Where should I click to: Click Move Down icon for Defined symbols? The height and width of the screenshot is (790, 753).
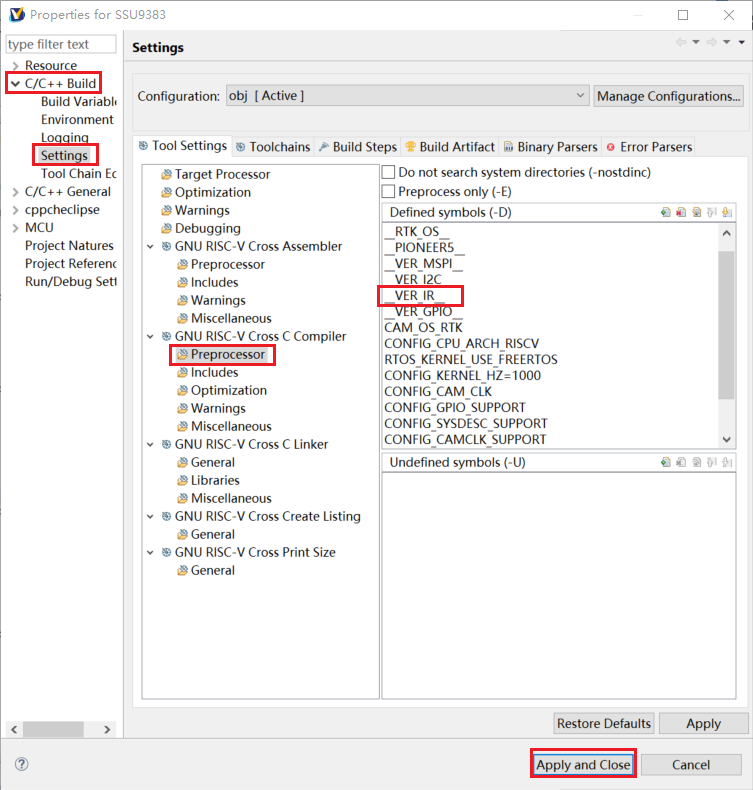point(726,212)
